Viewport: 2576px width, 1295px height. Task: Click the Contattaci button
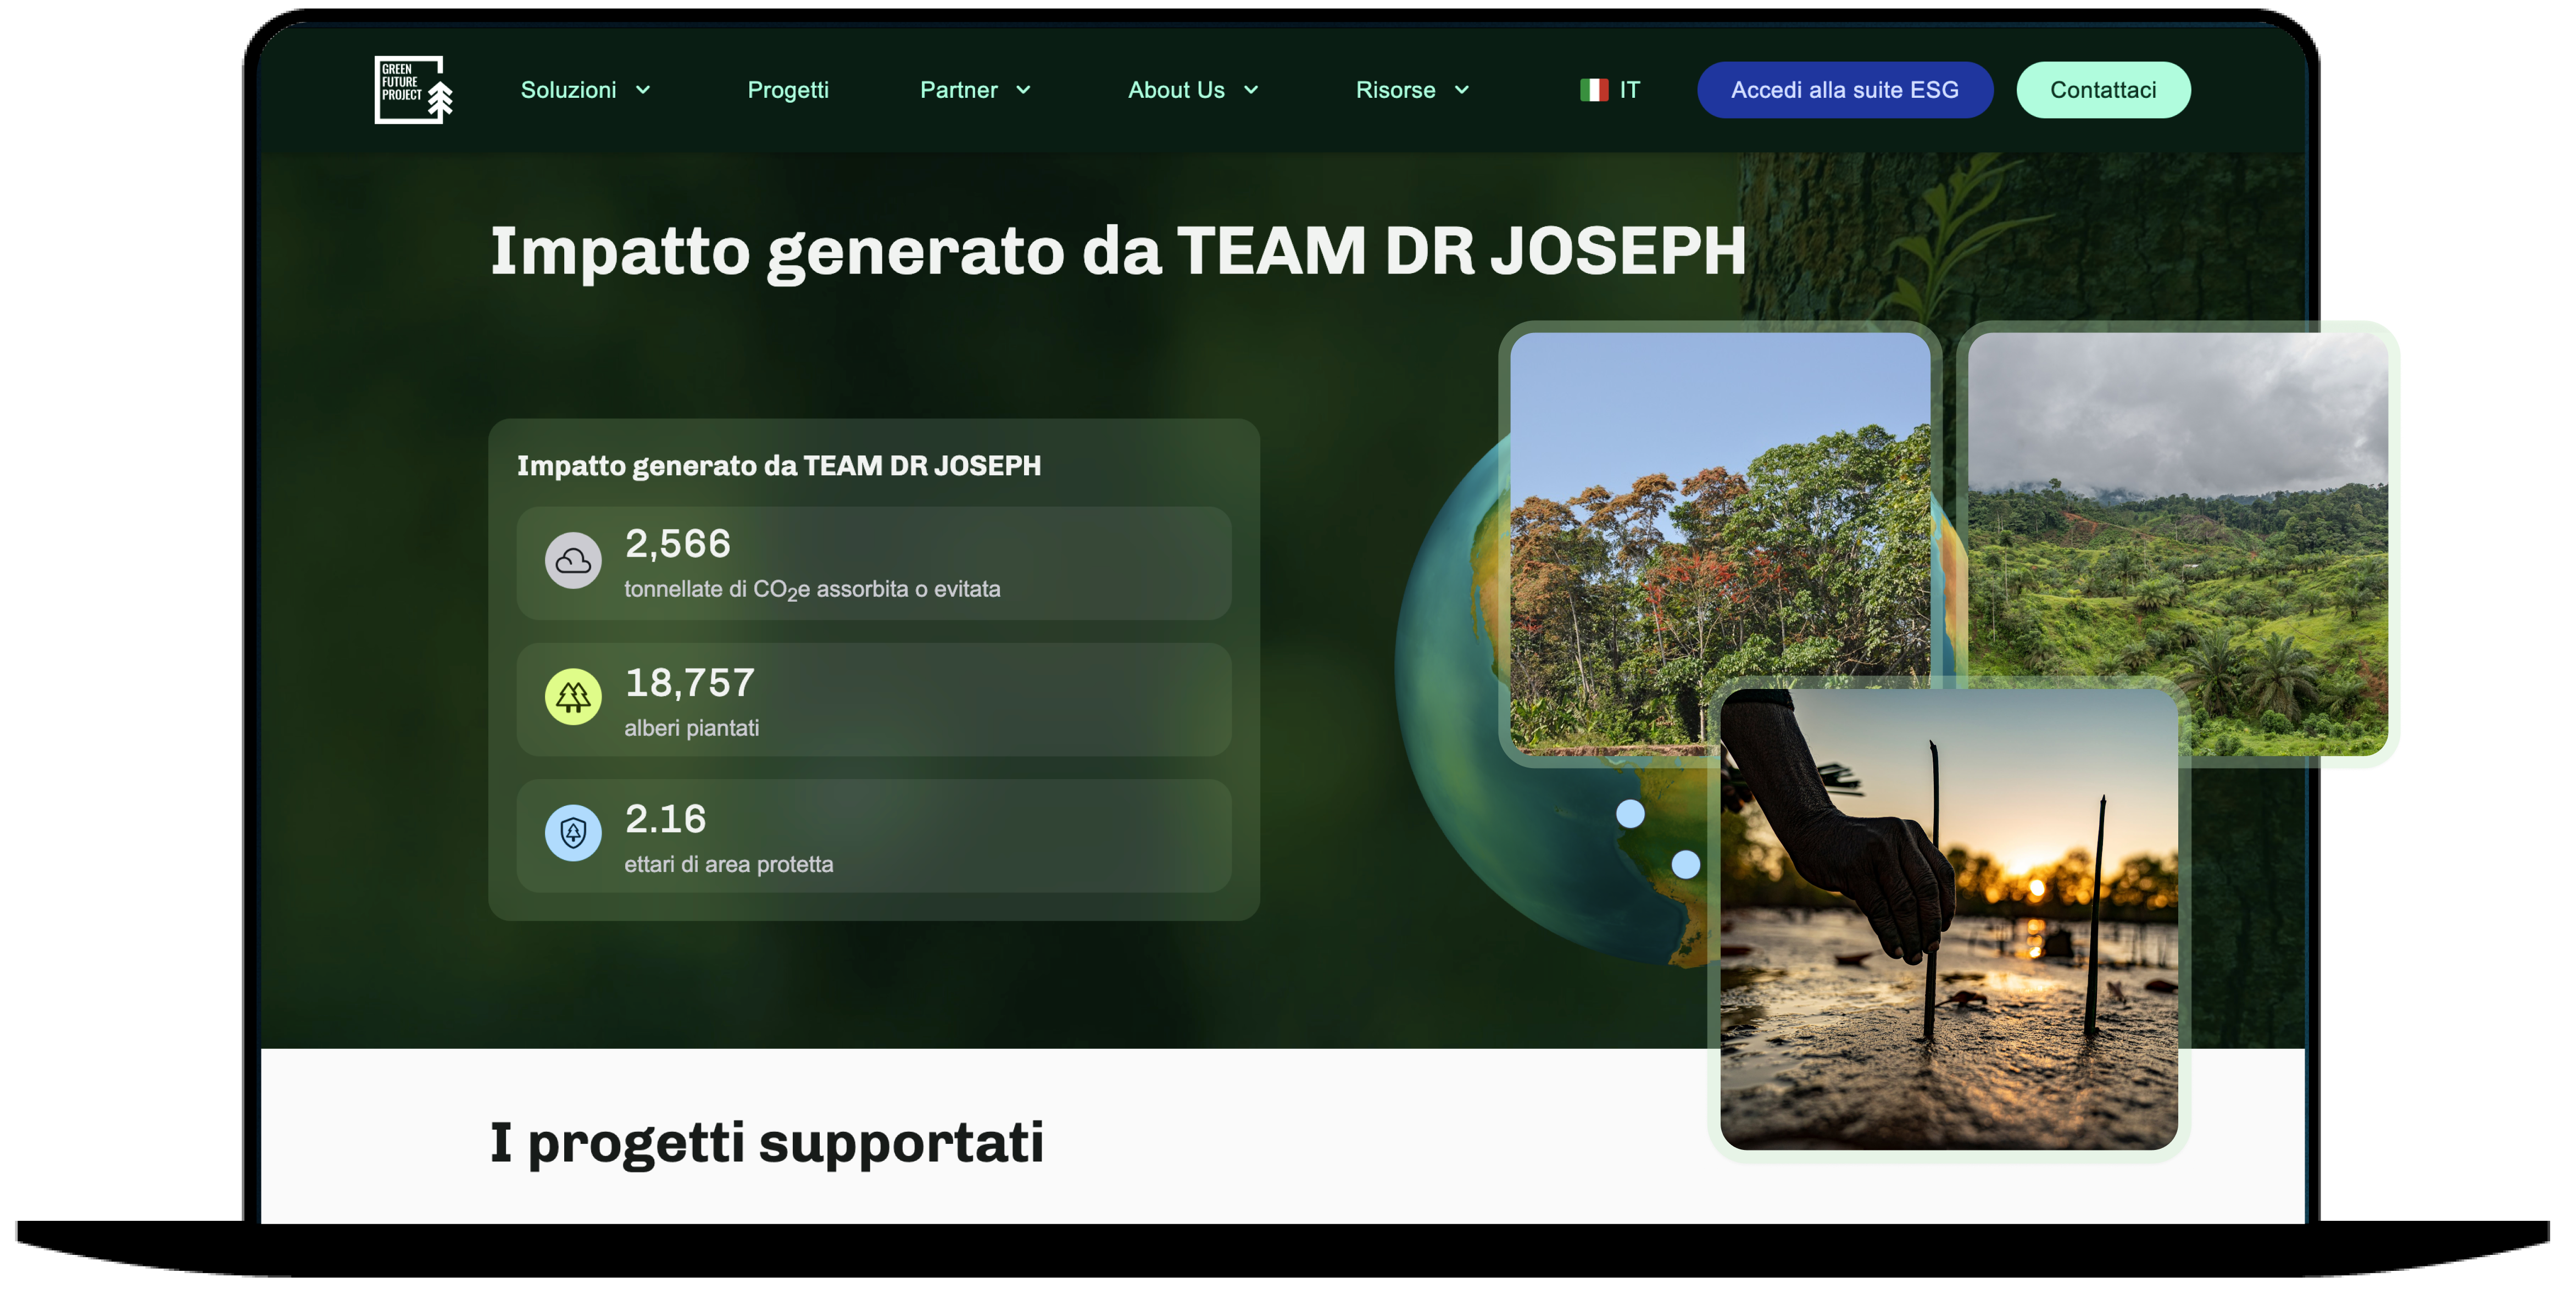click(2103, 90)
